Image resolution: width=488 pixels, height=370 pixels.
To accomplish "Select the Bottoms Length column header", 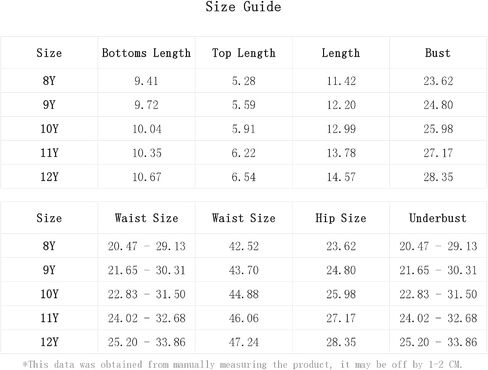I will pos(146,53).
